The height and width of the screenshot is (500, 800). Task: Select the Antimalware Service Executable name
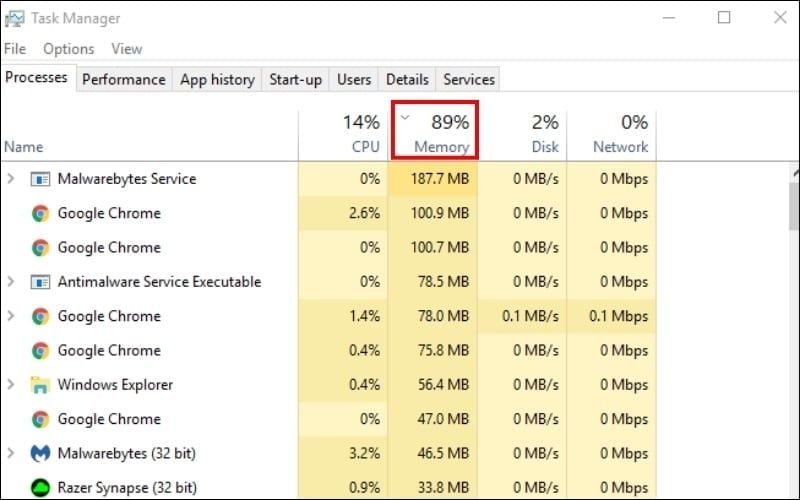(x=159, y=282)
